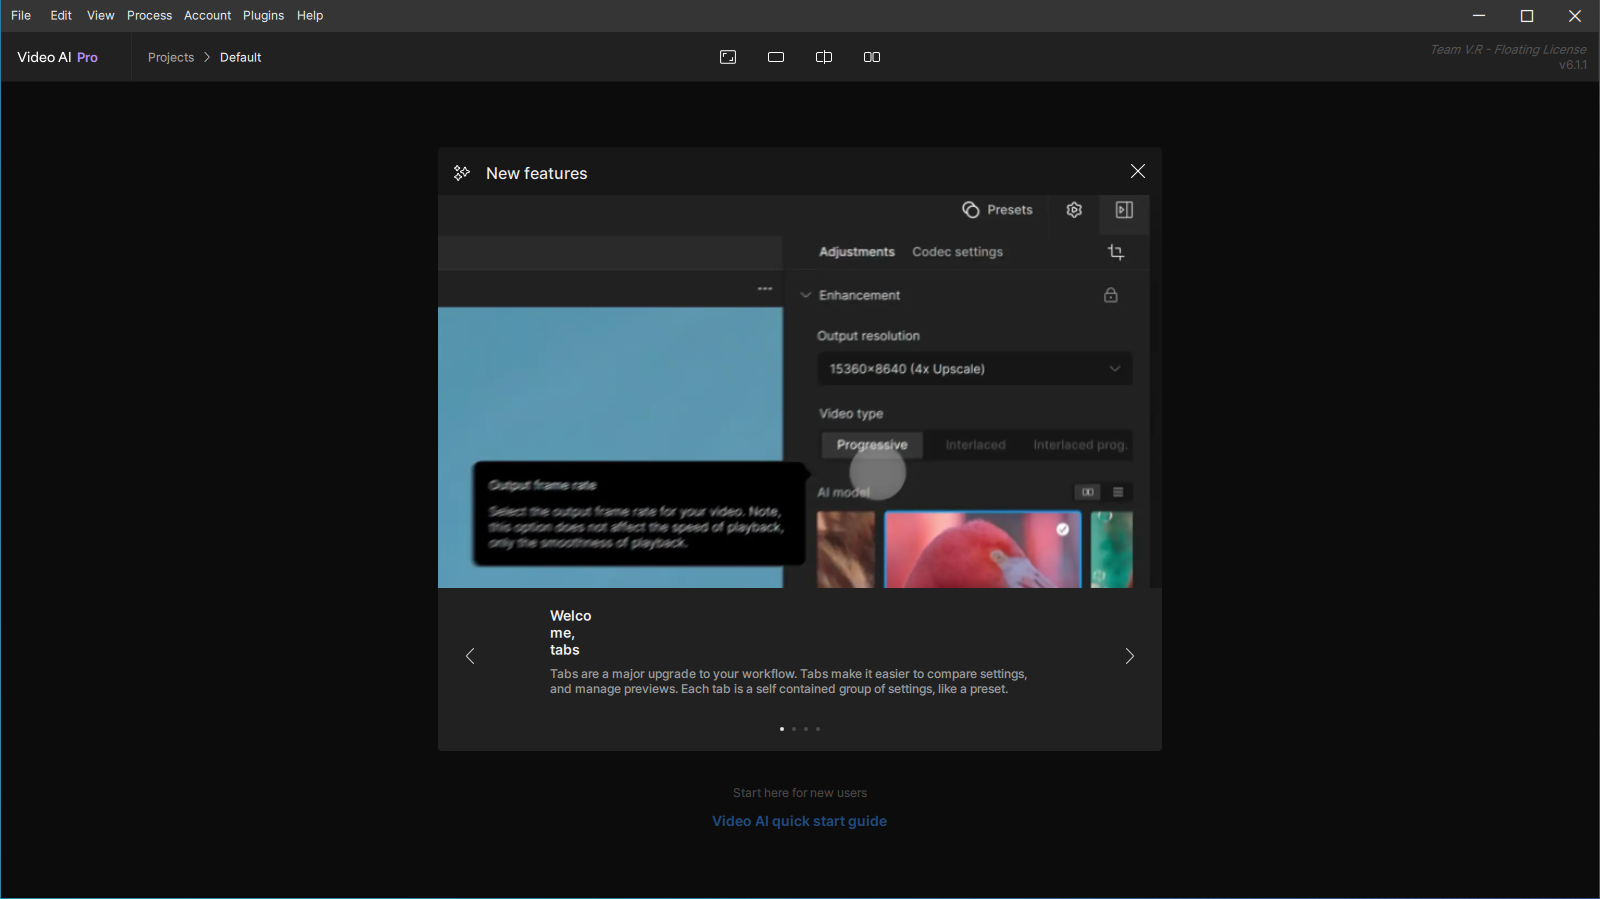Click the Default project breadcrumb
Viewport: 1600px width, 899px height.
pyautogui.click(x=240, y=57)
